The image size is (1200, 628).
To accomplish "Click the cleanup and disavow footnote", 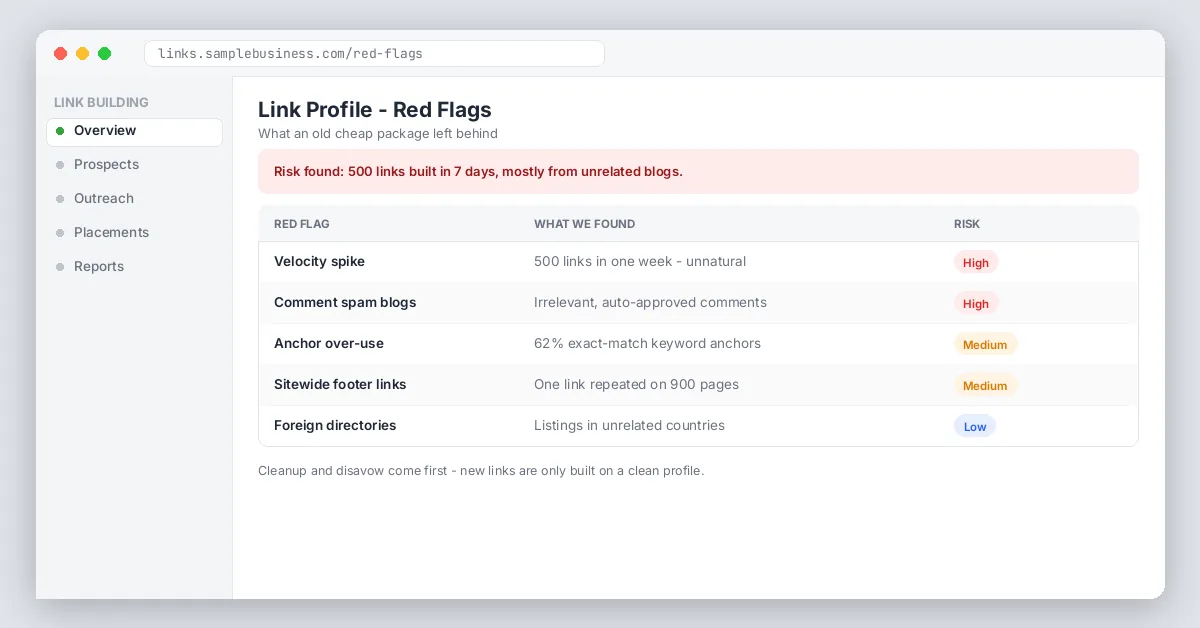I will [x=481, y=471].
